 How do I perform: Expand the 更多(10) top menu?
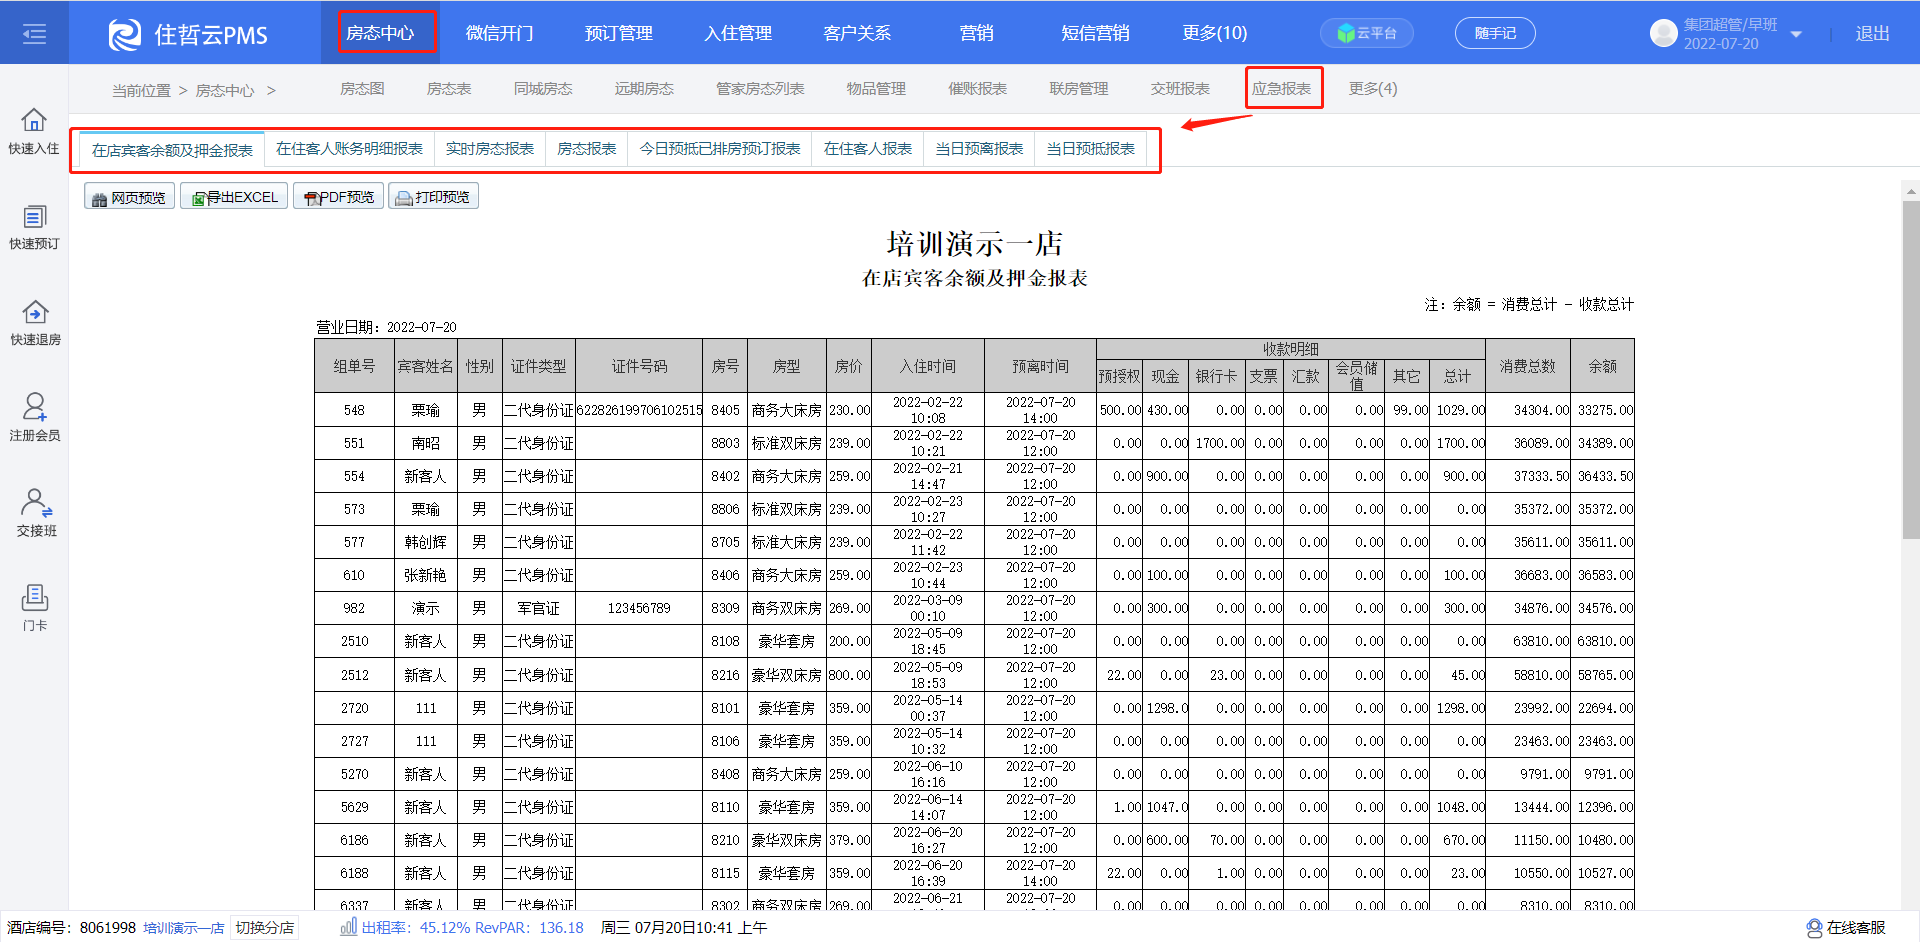click(x=1214, y=33)
